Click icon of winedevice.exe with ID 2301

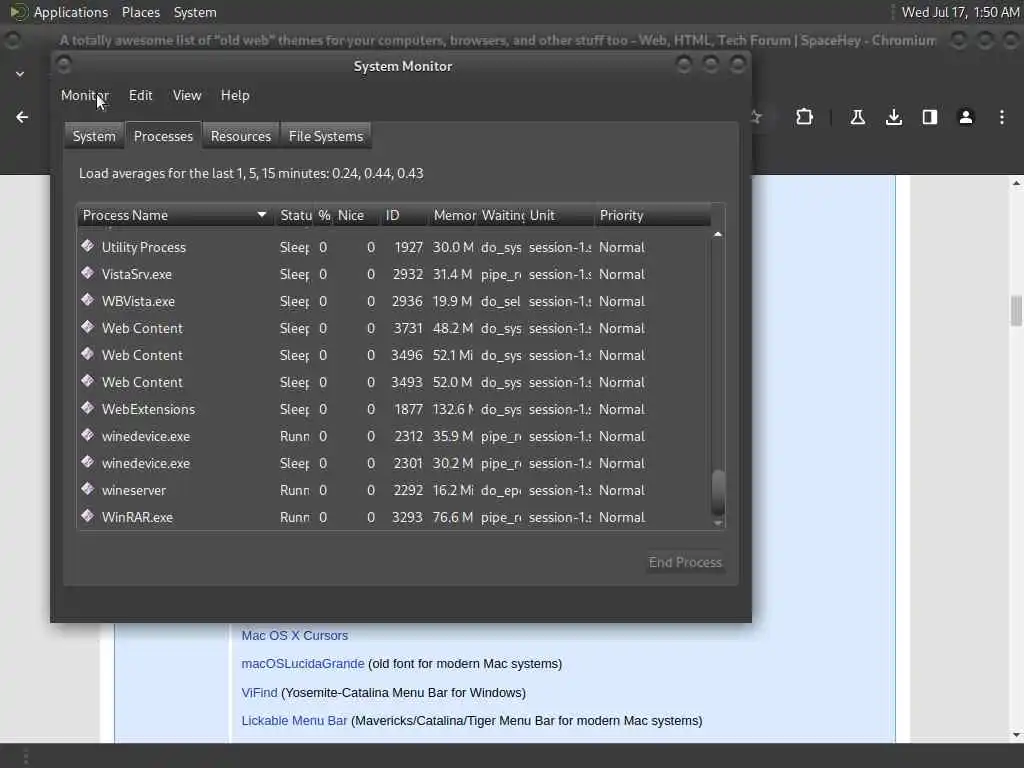(88, 462)
